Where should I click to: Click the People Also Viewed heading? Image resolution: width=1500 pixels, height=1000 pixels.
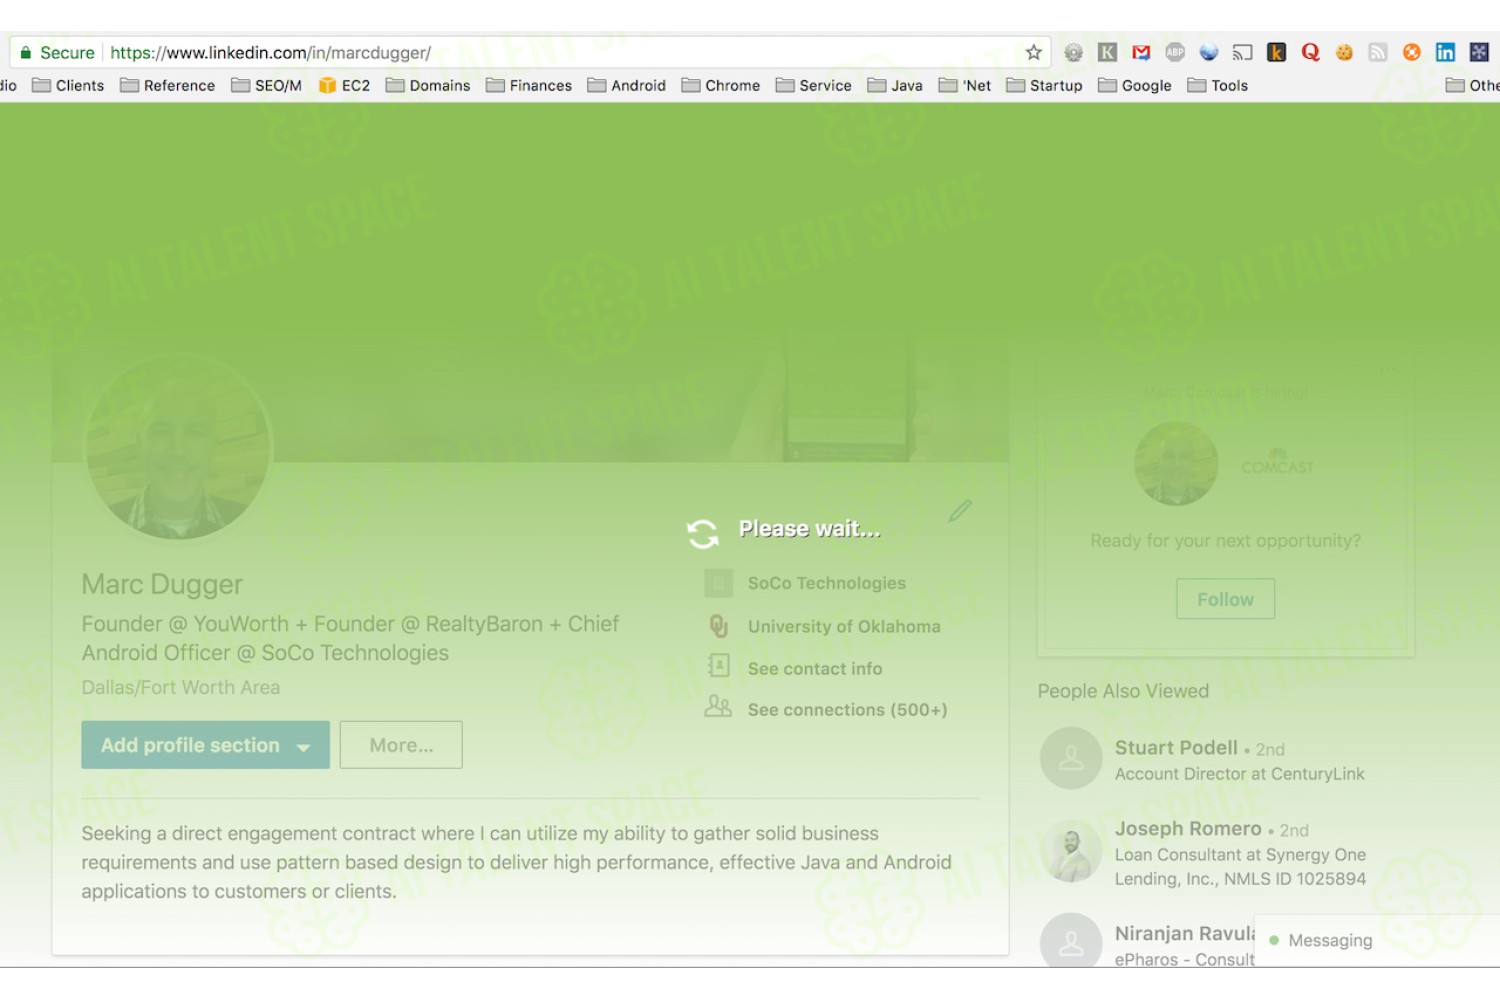1123,691
